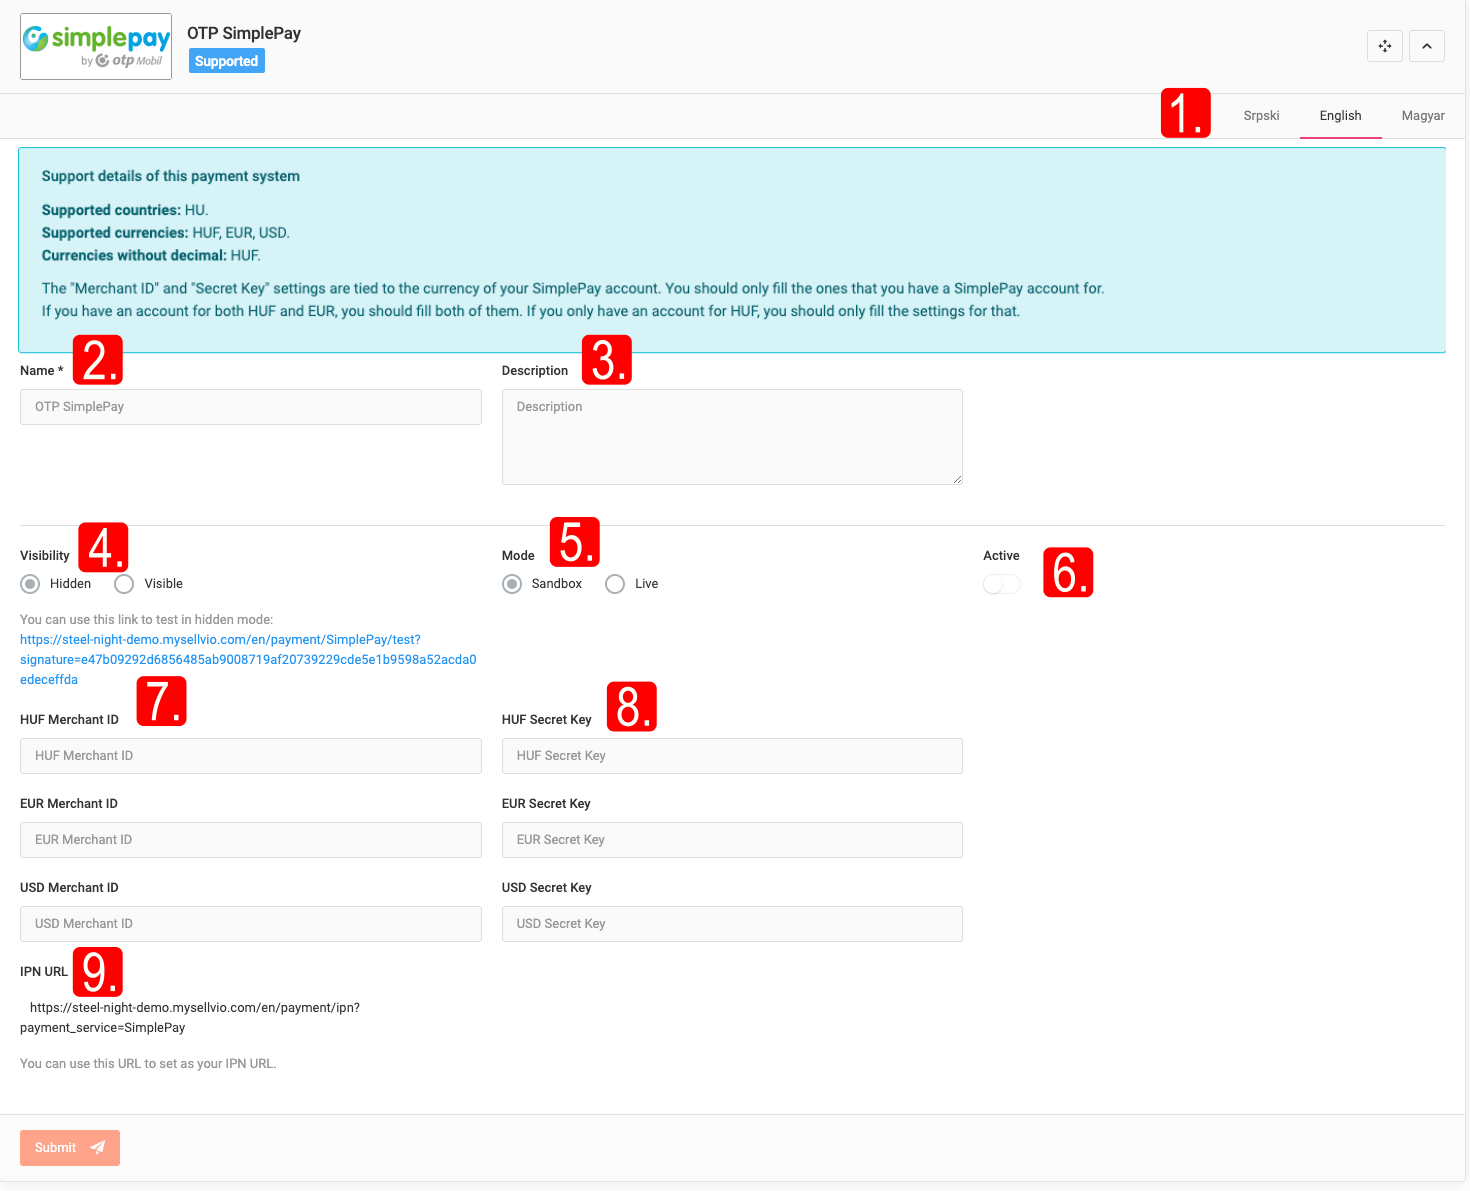Choose Live mode
The width and height of the screenshot is (1470, 1191).
(x=615, y=584)
